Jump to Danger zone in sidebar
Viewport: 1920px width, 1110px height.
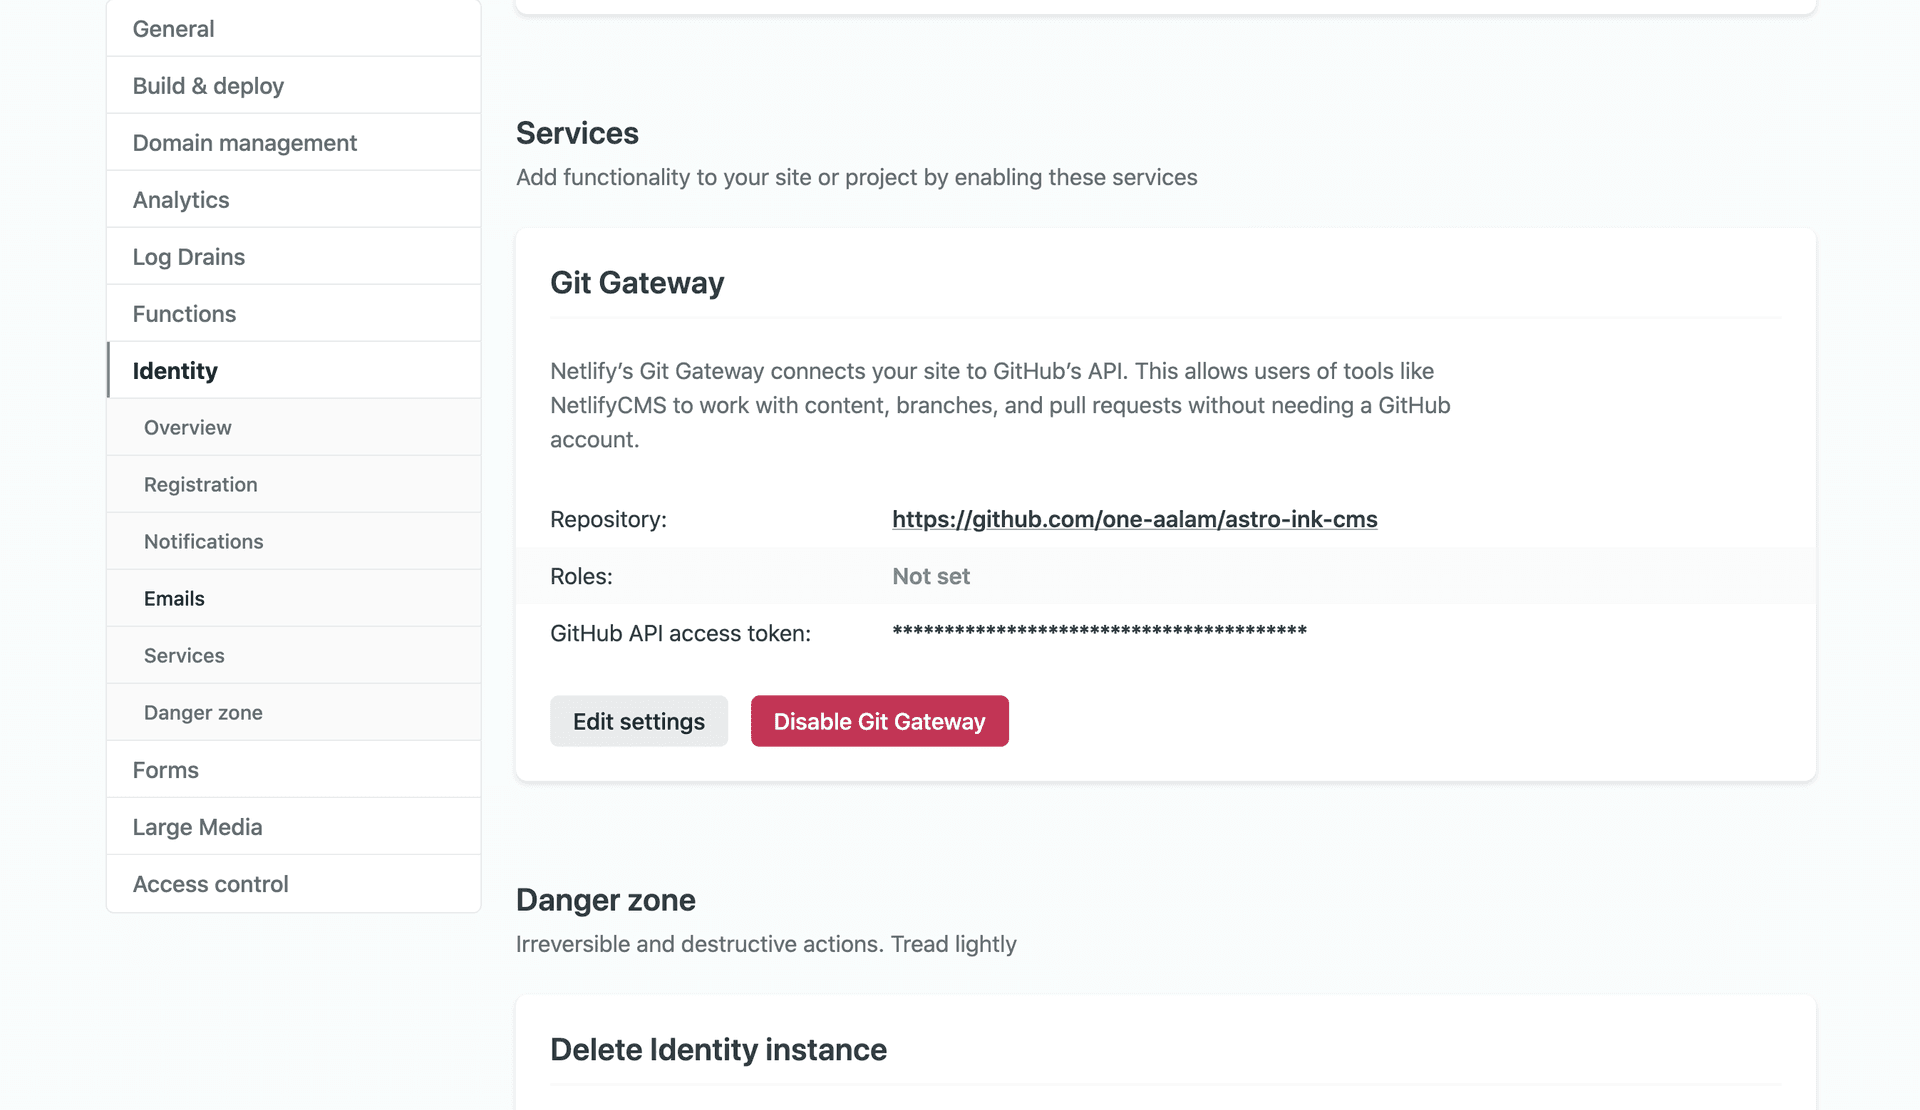coord(293,712)
